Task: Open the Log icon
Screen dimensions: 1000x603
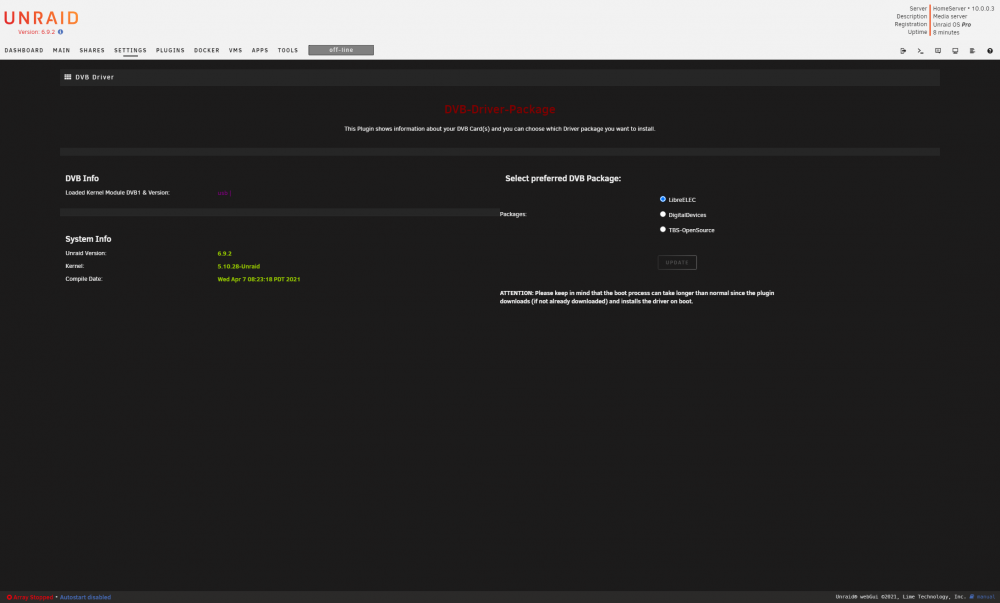Action: 972,50
